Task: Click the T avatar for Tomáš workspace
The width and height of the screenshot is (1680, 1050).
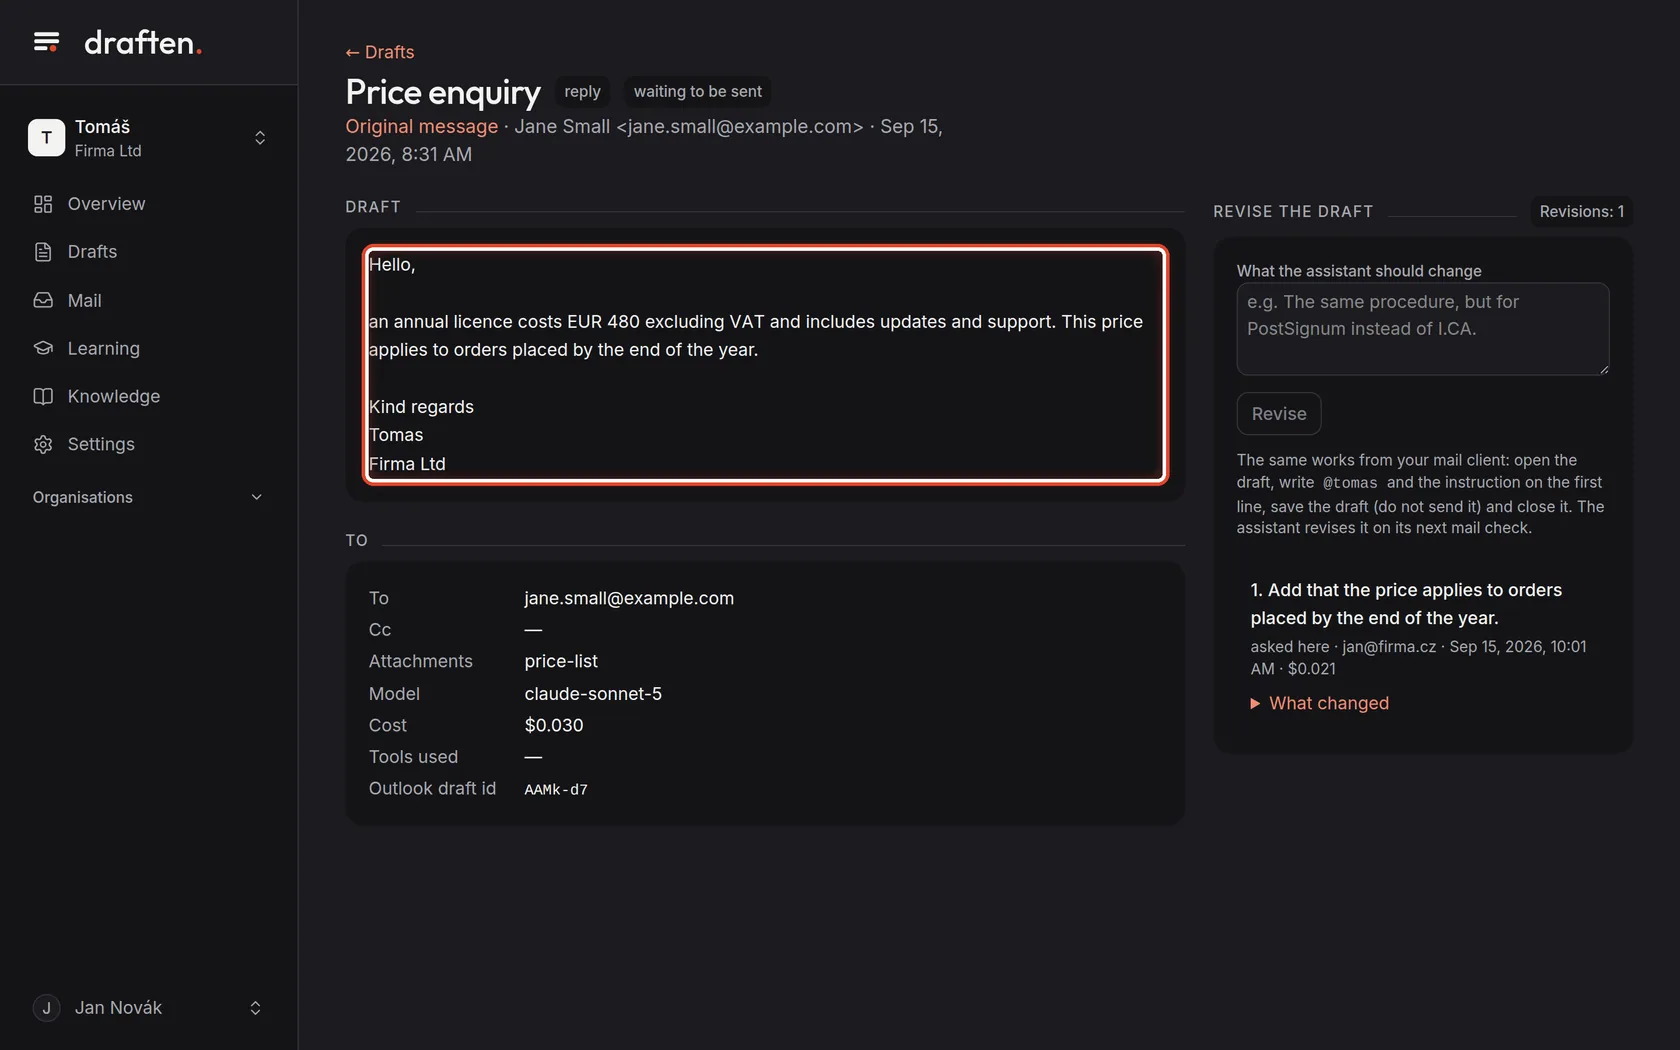Action: pyautogui.click(x=46, y=138)
